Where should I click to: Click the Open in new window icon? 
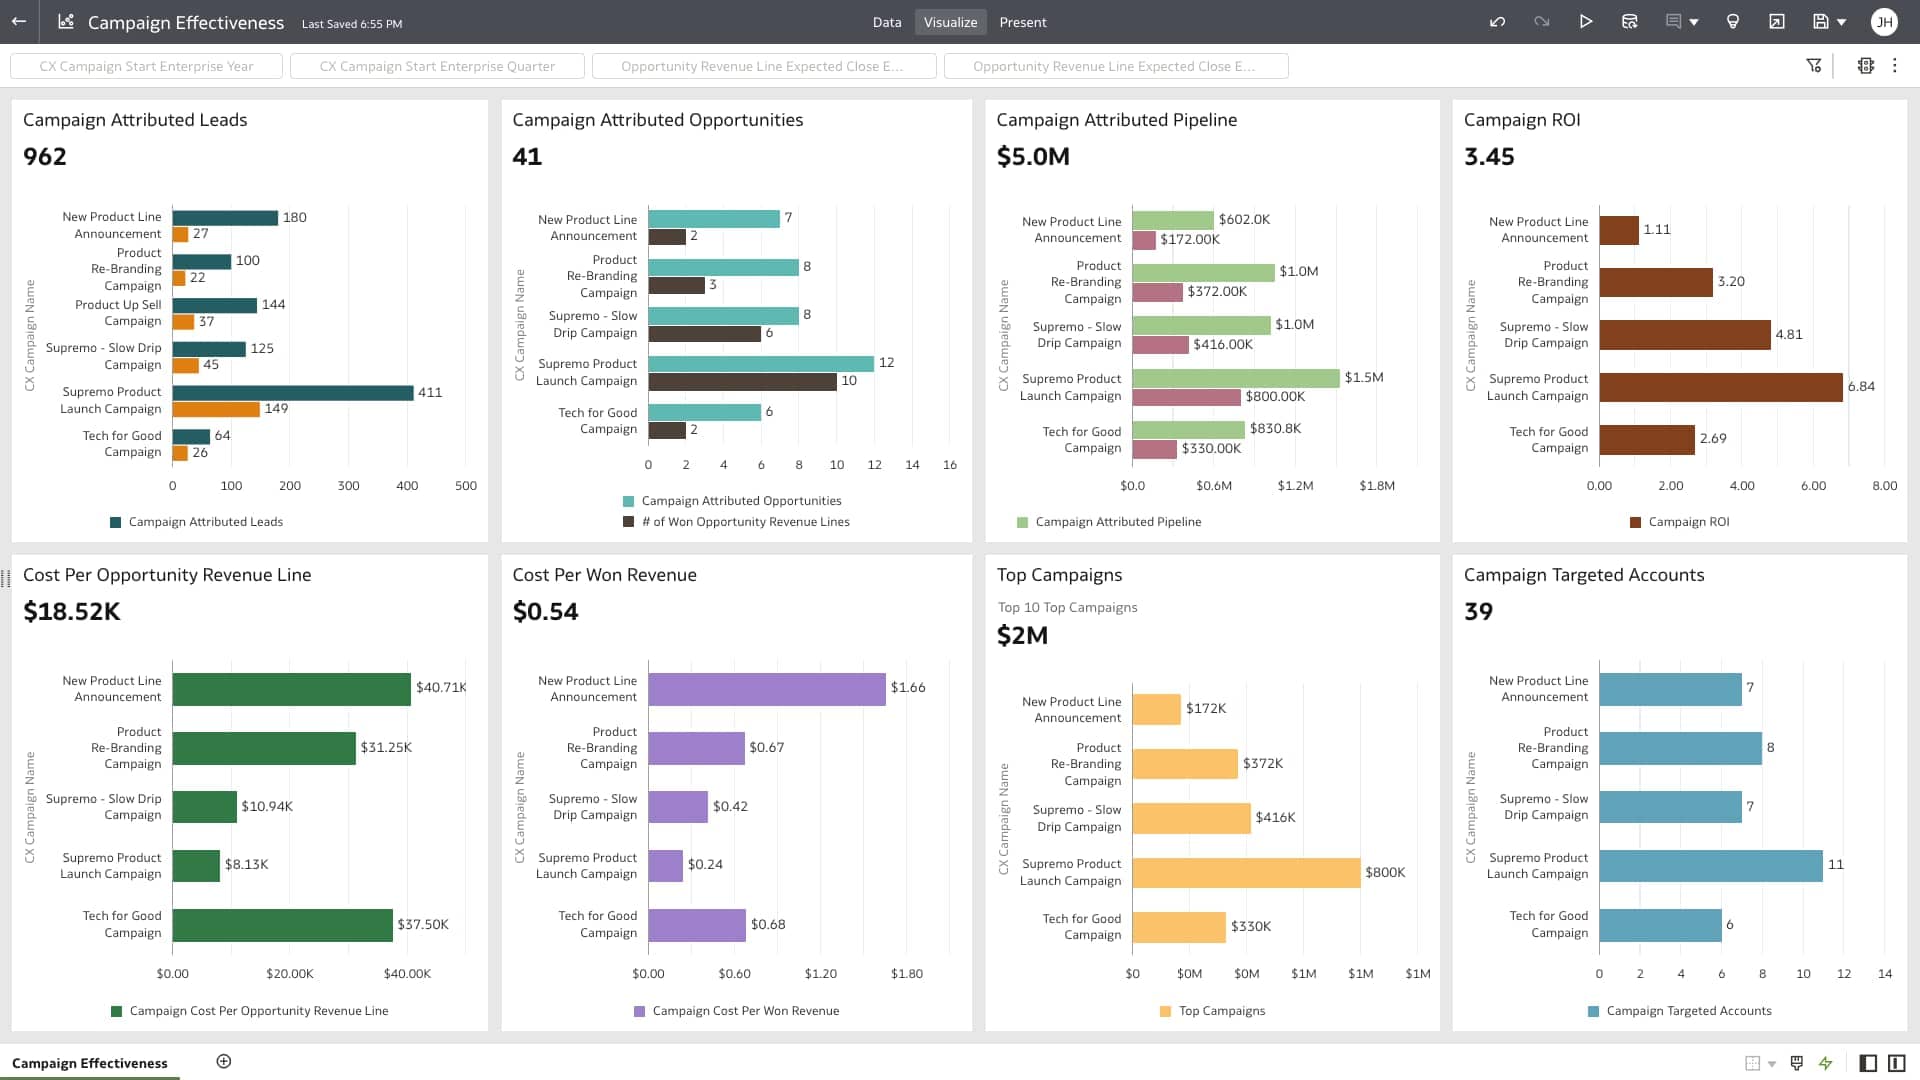1778,21
